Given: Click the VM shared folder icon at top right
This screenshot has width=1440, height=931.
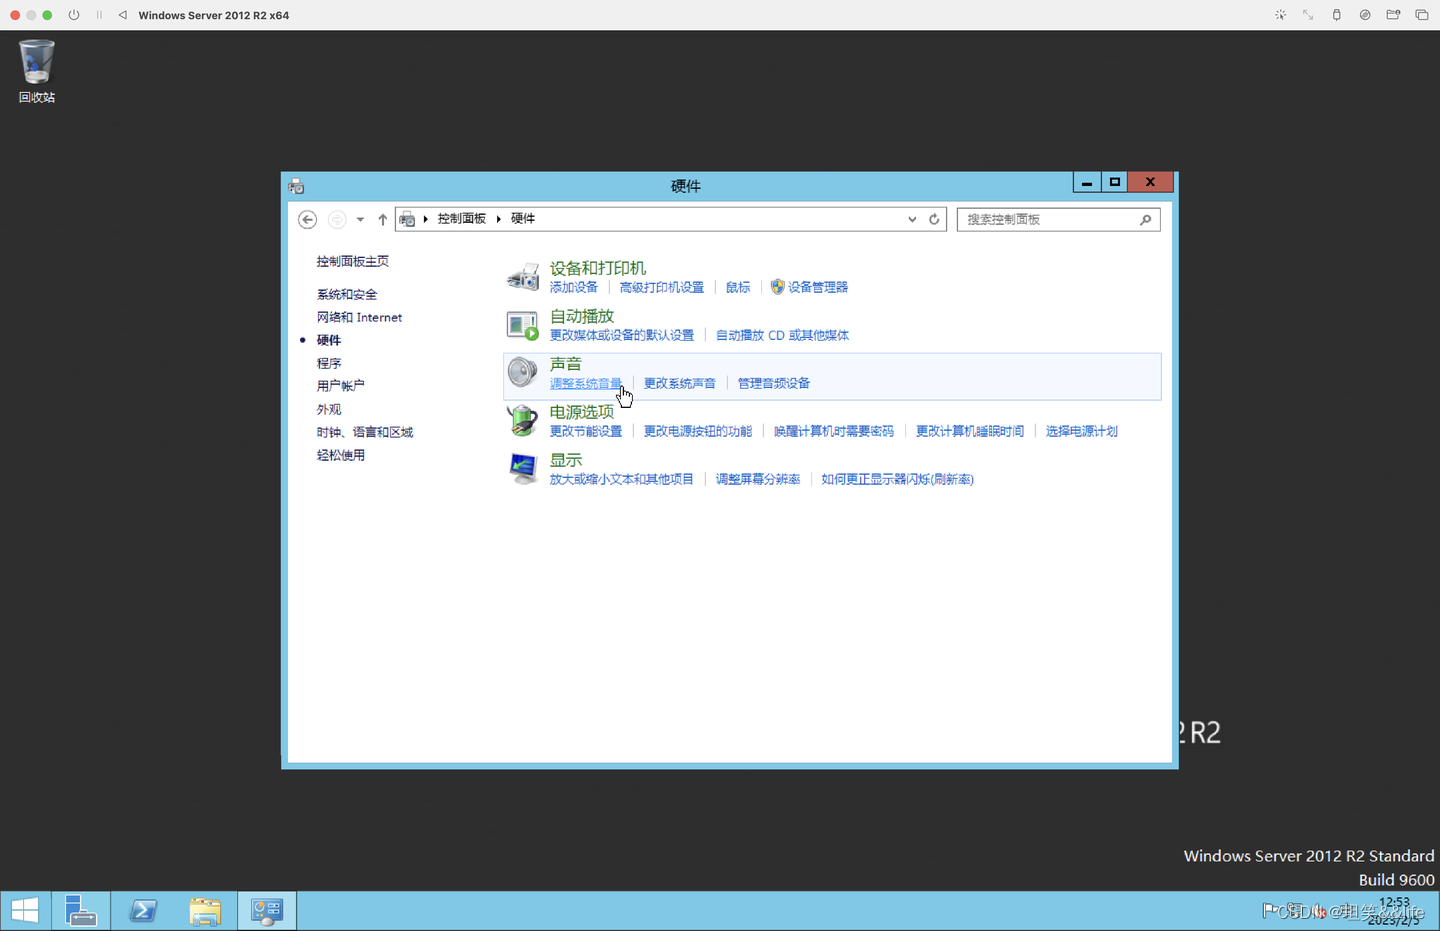Looking at the screenshot, I should [1393, 15].
